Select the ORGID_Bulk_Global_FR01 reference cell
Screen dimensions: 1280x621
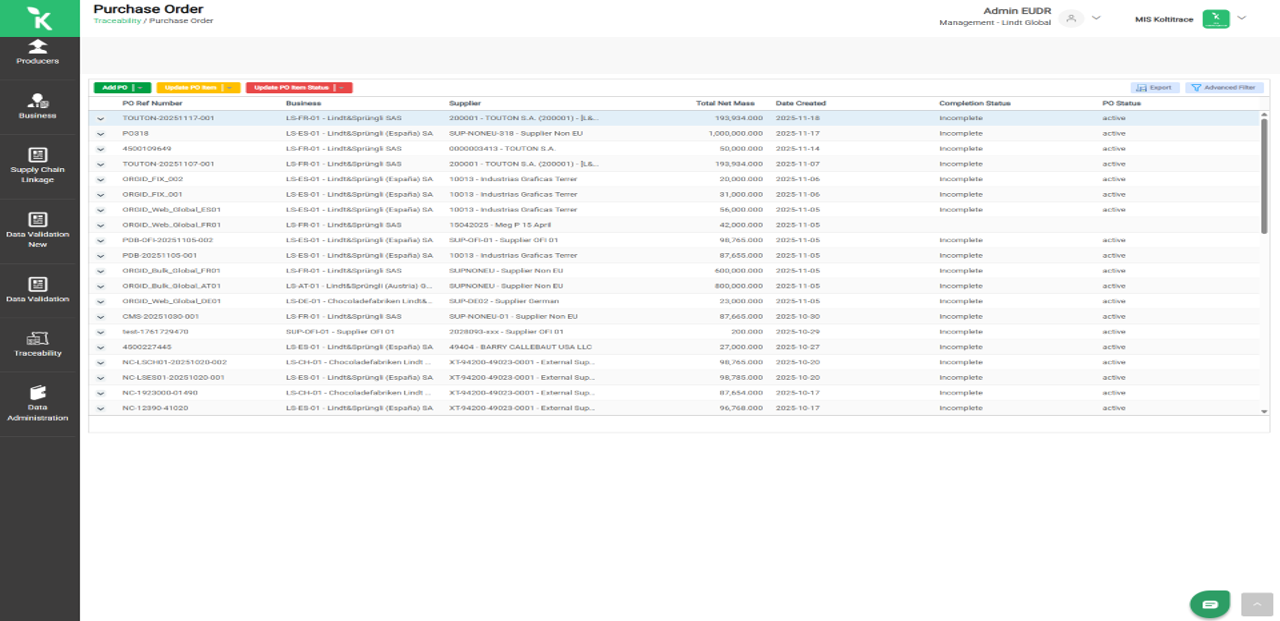point(171,271)
